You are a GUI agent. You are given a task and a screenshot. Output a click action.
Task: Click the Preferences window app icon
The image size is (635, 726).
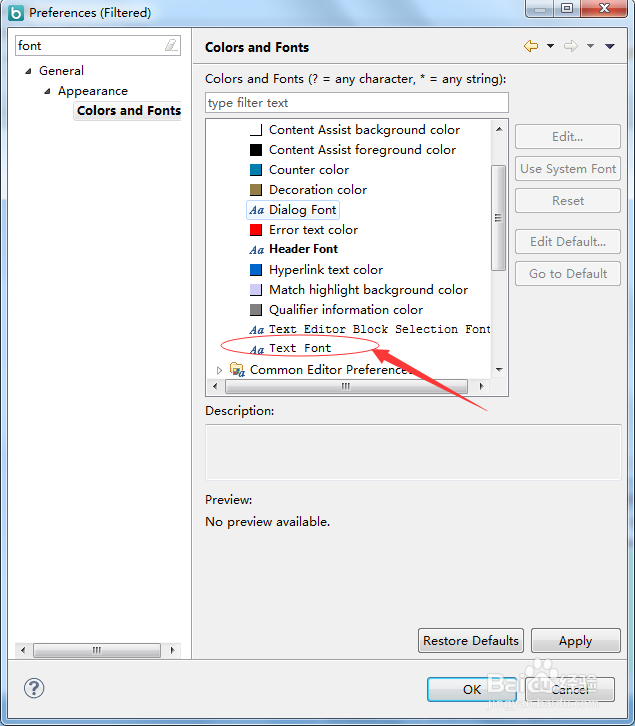(x=16, y=13)
